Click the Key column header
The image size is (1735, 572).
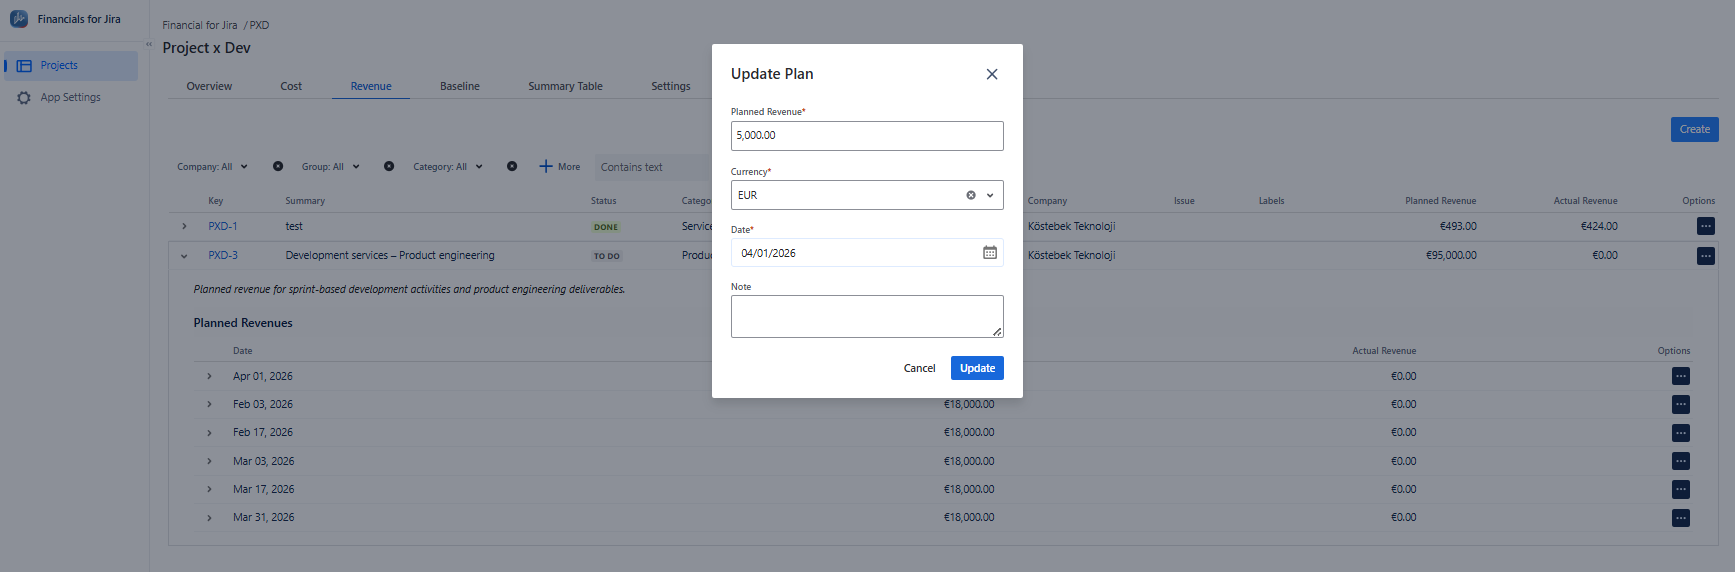216,201
